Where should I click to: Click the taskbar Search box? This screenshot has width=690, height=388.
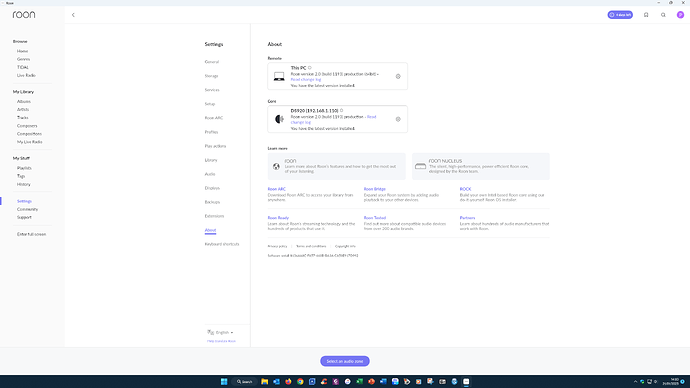(x=244, y=381)
